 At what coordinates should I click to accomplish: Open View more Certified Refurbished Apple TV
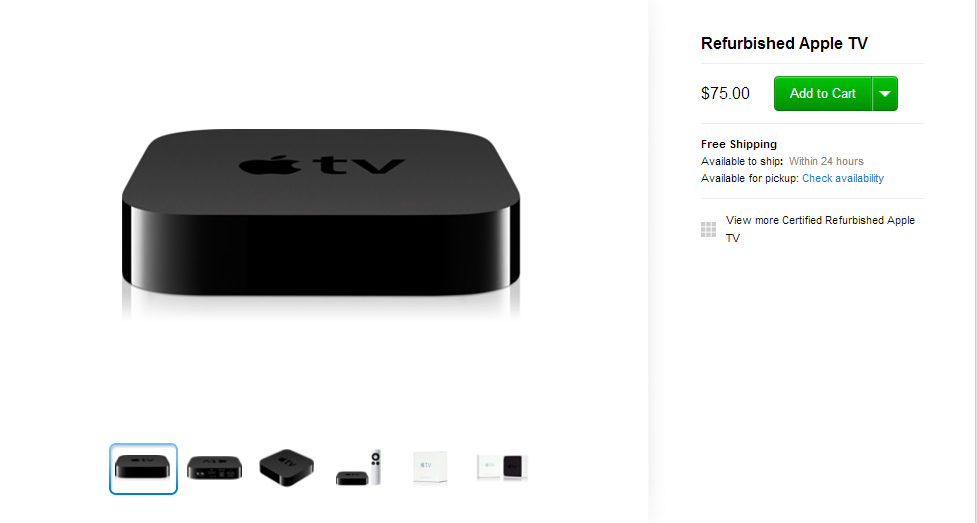pos(820,229)
